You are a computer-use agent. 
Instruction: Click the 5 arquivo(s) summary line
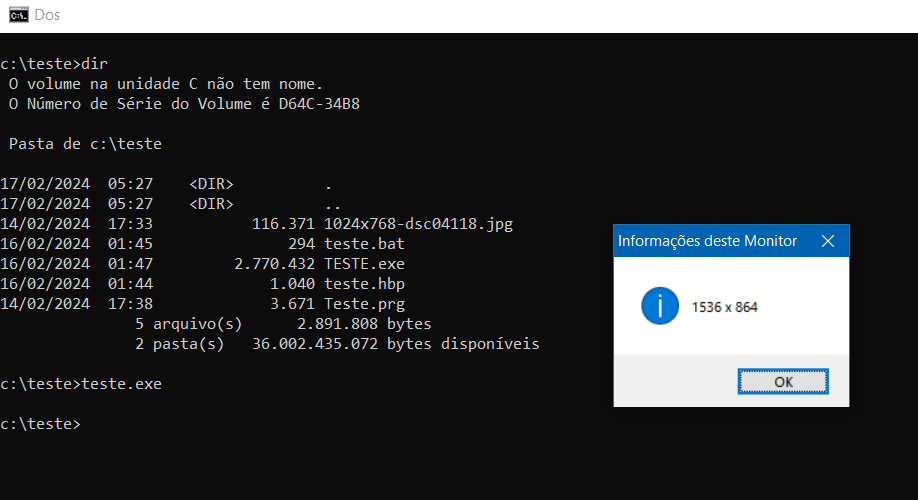tap(283, 324)
